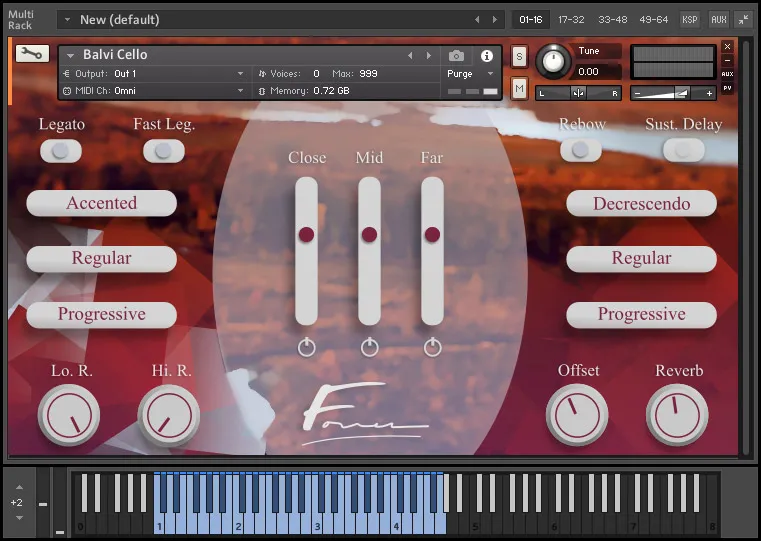
Task: Switch to the 49-64 rack page
Action: click(654, 20)
